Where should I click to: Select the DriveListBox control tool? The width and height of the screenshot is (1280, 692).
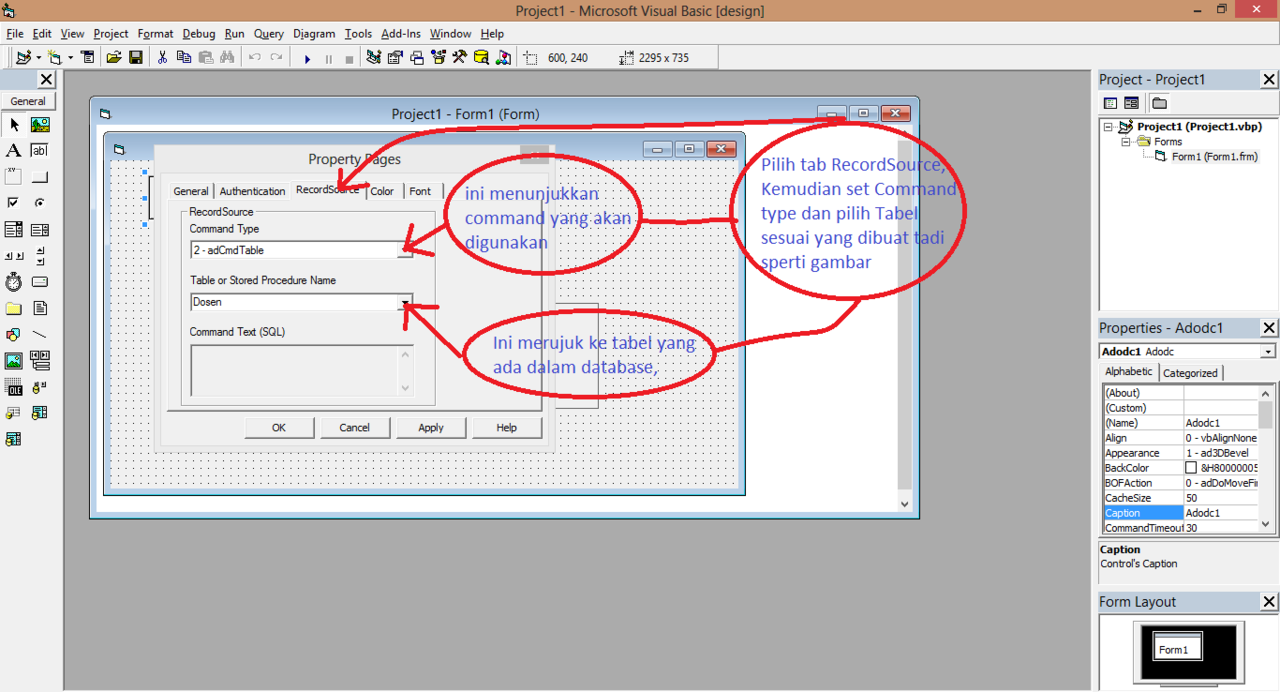point(40,282)
